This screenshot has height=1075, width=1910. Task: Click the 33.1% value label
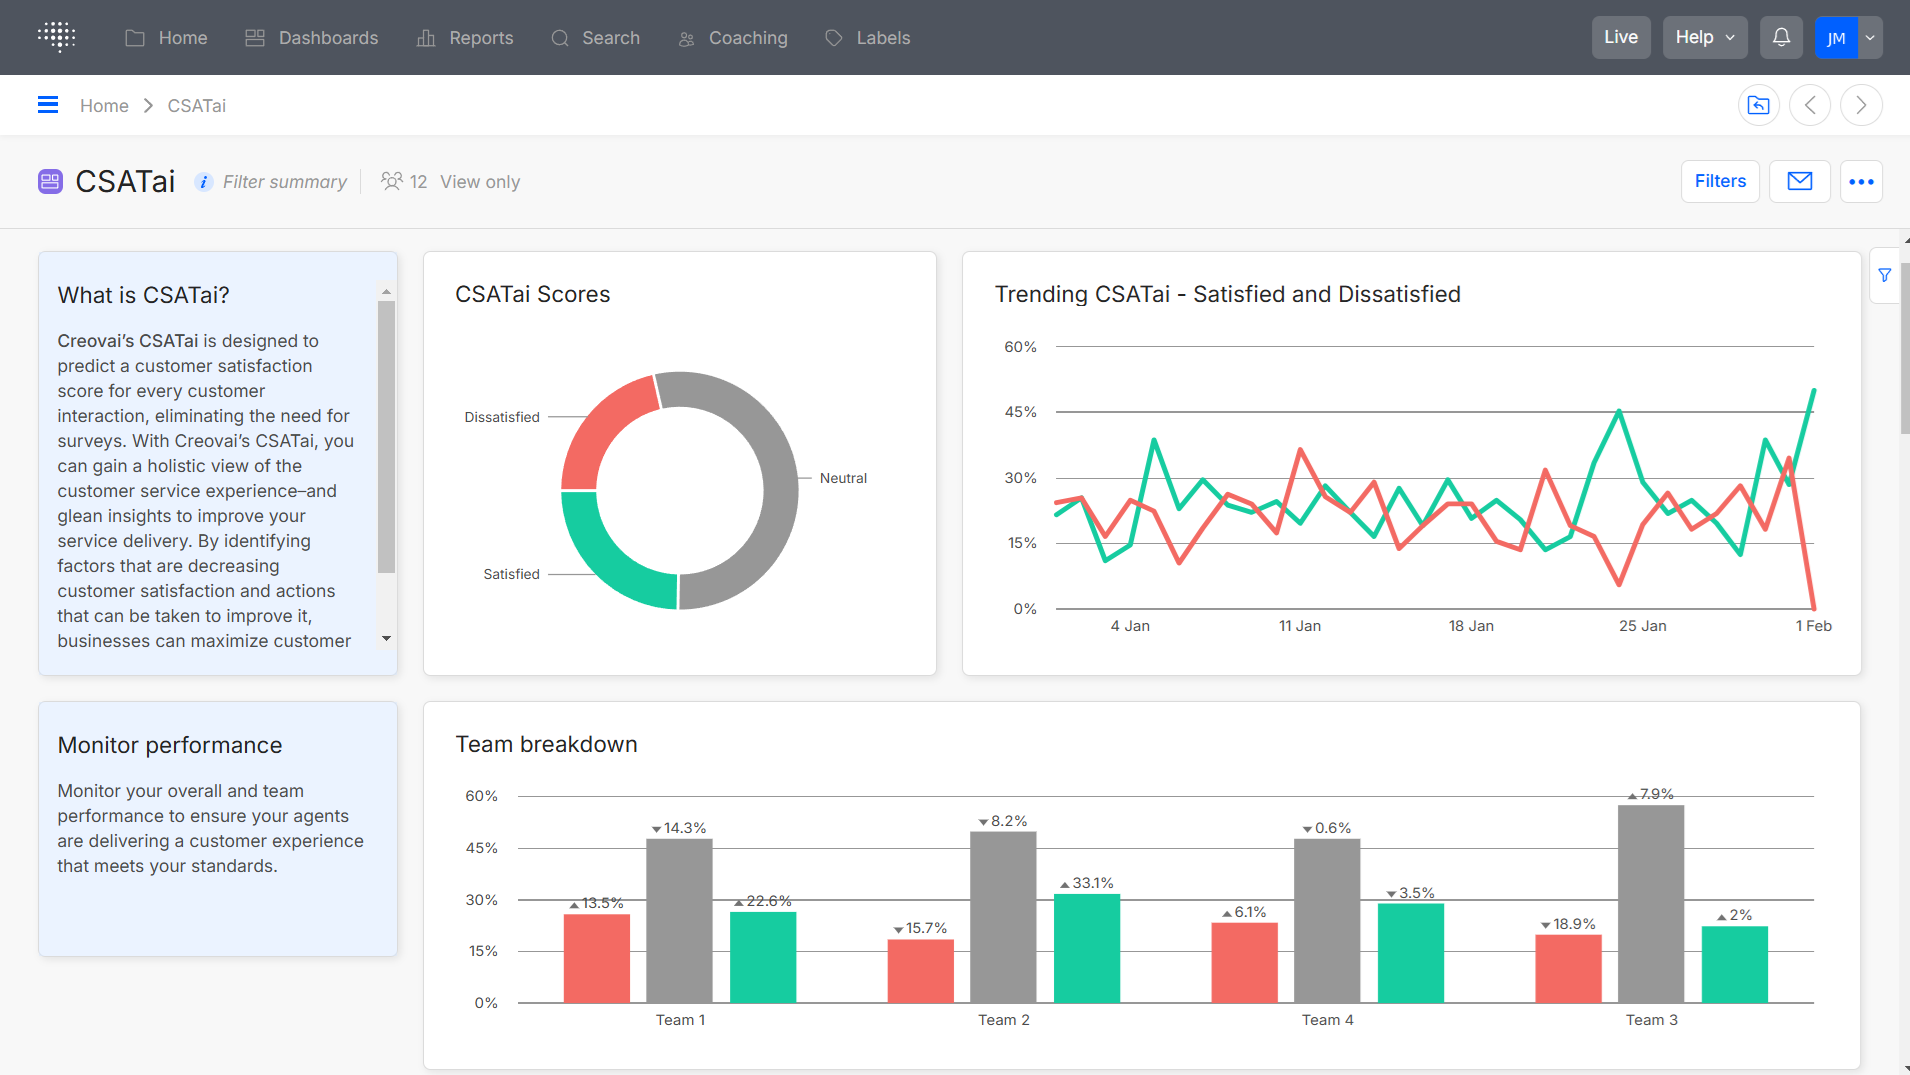point(1087,883)
